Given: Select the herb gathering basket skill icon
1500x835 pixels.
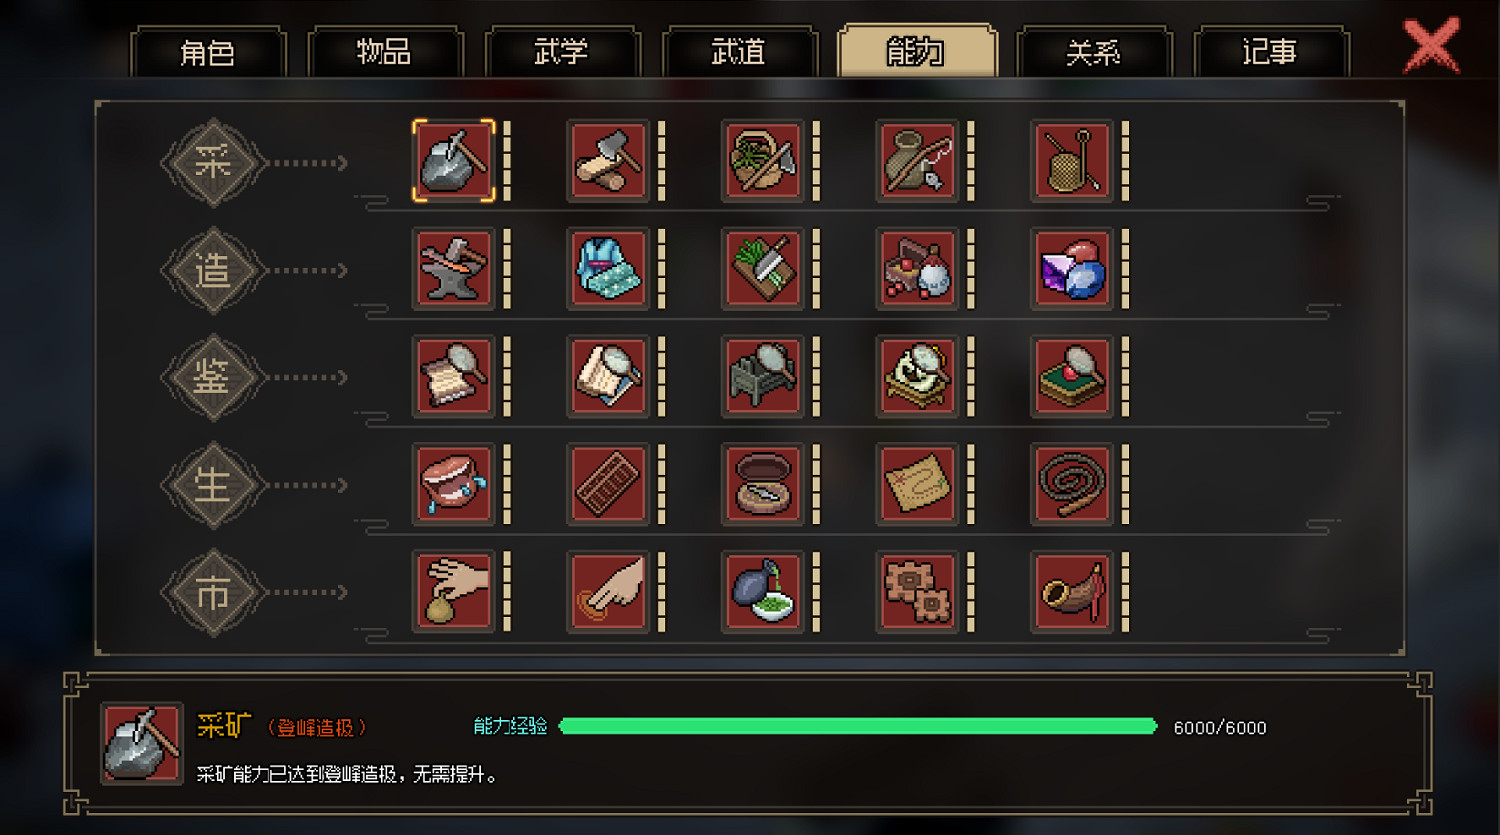Looking at the screenshot, I should click(x=763, y=161).
